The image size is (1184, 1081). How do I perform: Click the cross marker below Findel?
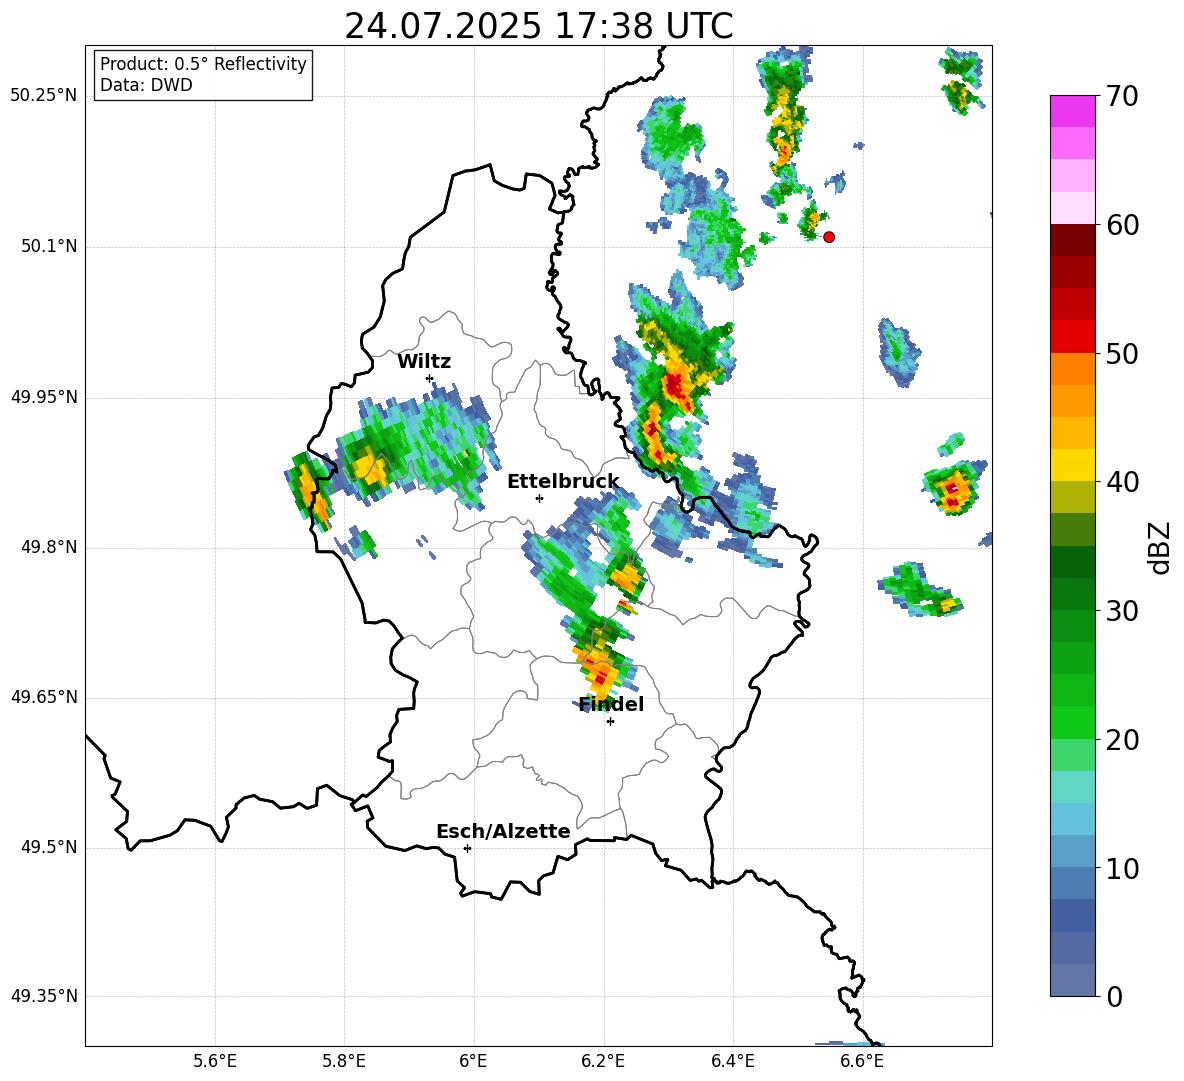click(x=610, y=722)
